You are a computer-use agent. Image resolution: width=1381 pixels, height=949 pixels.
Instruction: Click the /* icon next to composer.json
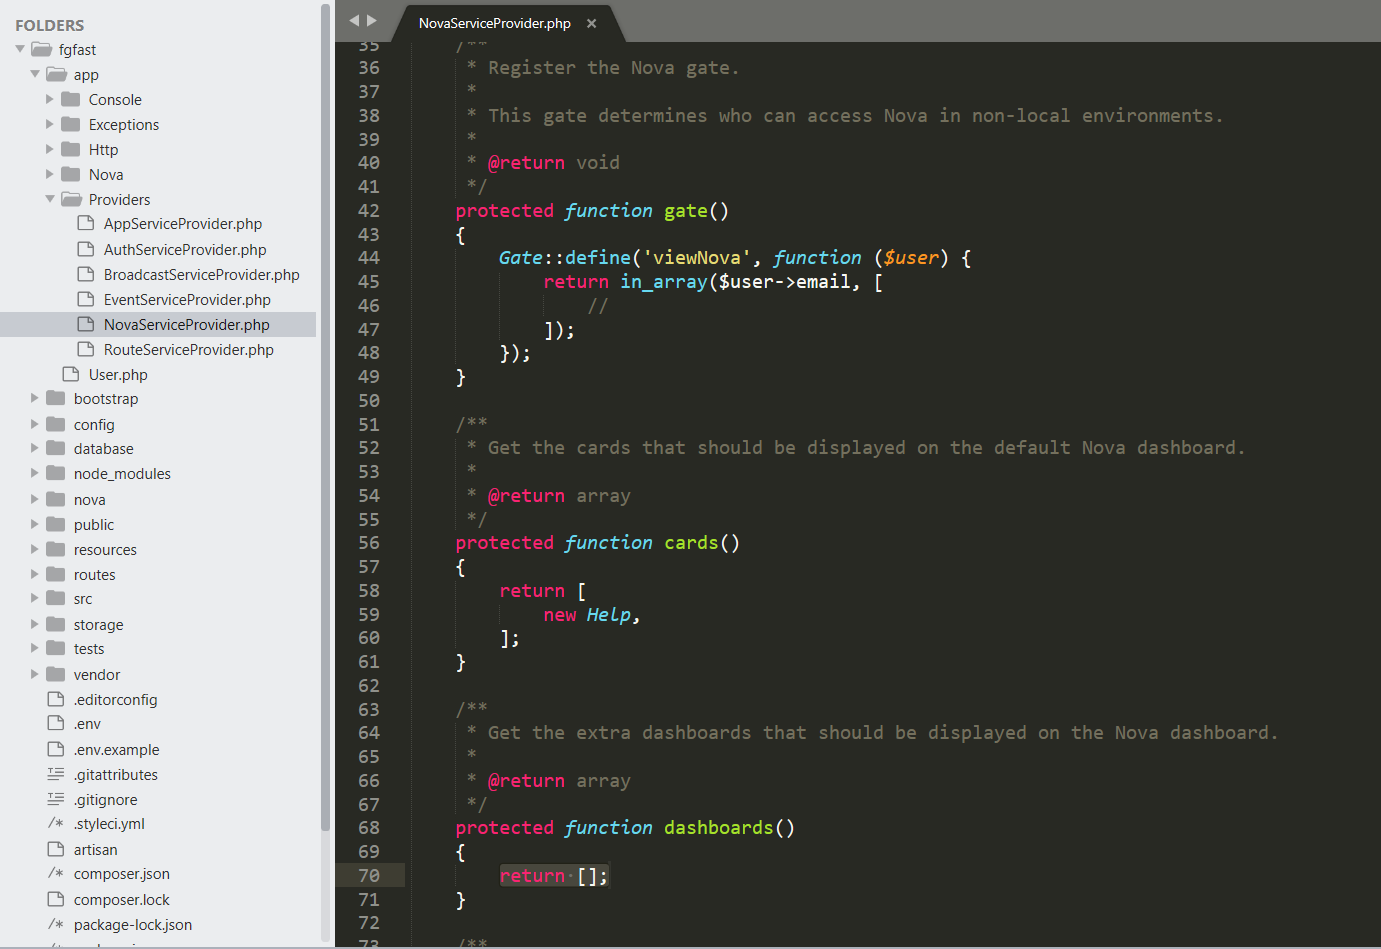tap(57, 874)
